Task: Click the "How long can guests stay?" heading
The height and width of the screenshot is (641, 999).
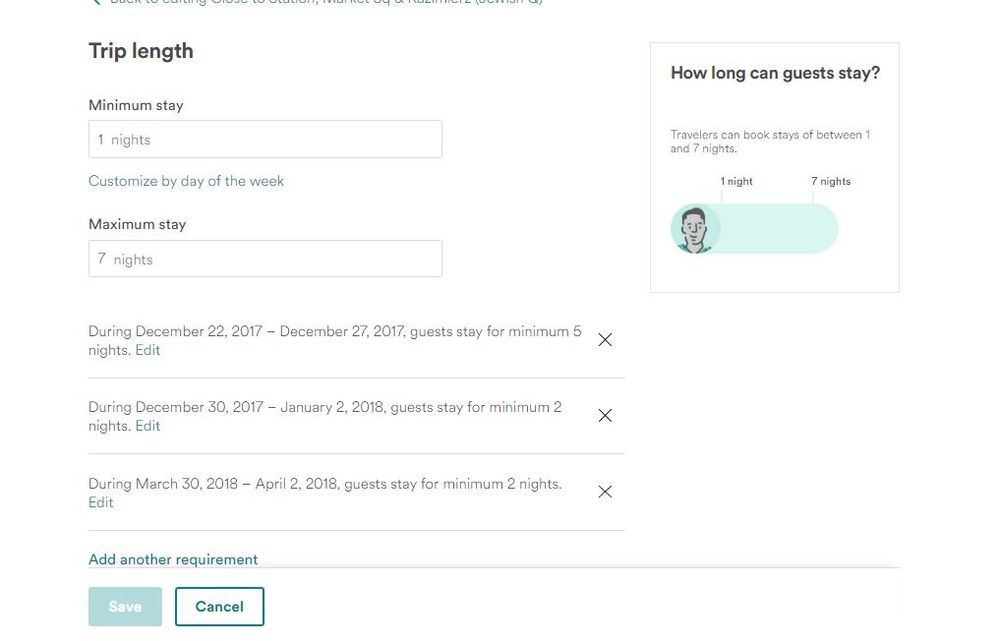Action: (775, 73)
